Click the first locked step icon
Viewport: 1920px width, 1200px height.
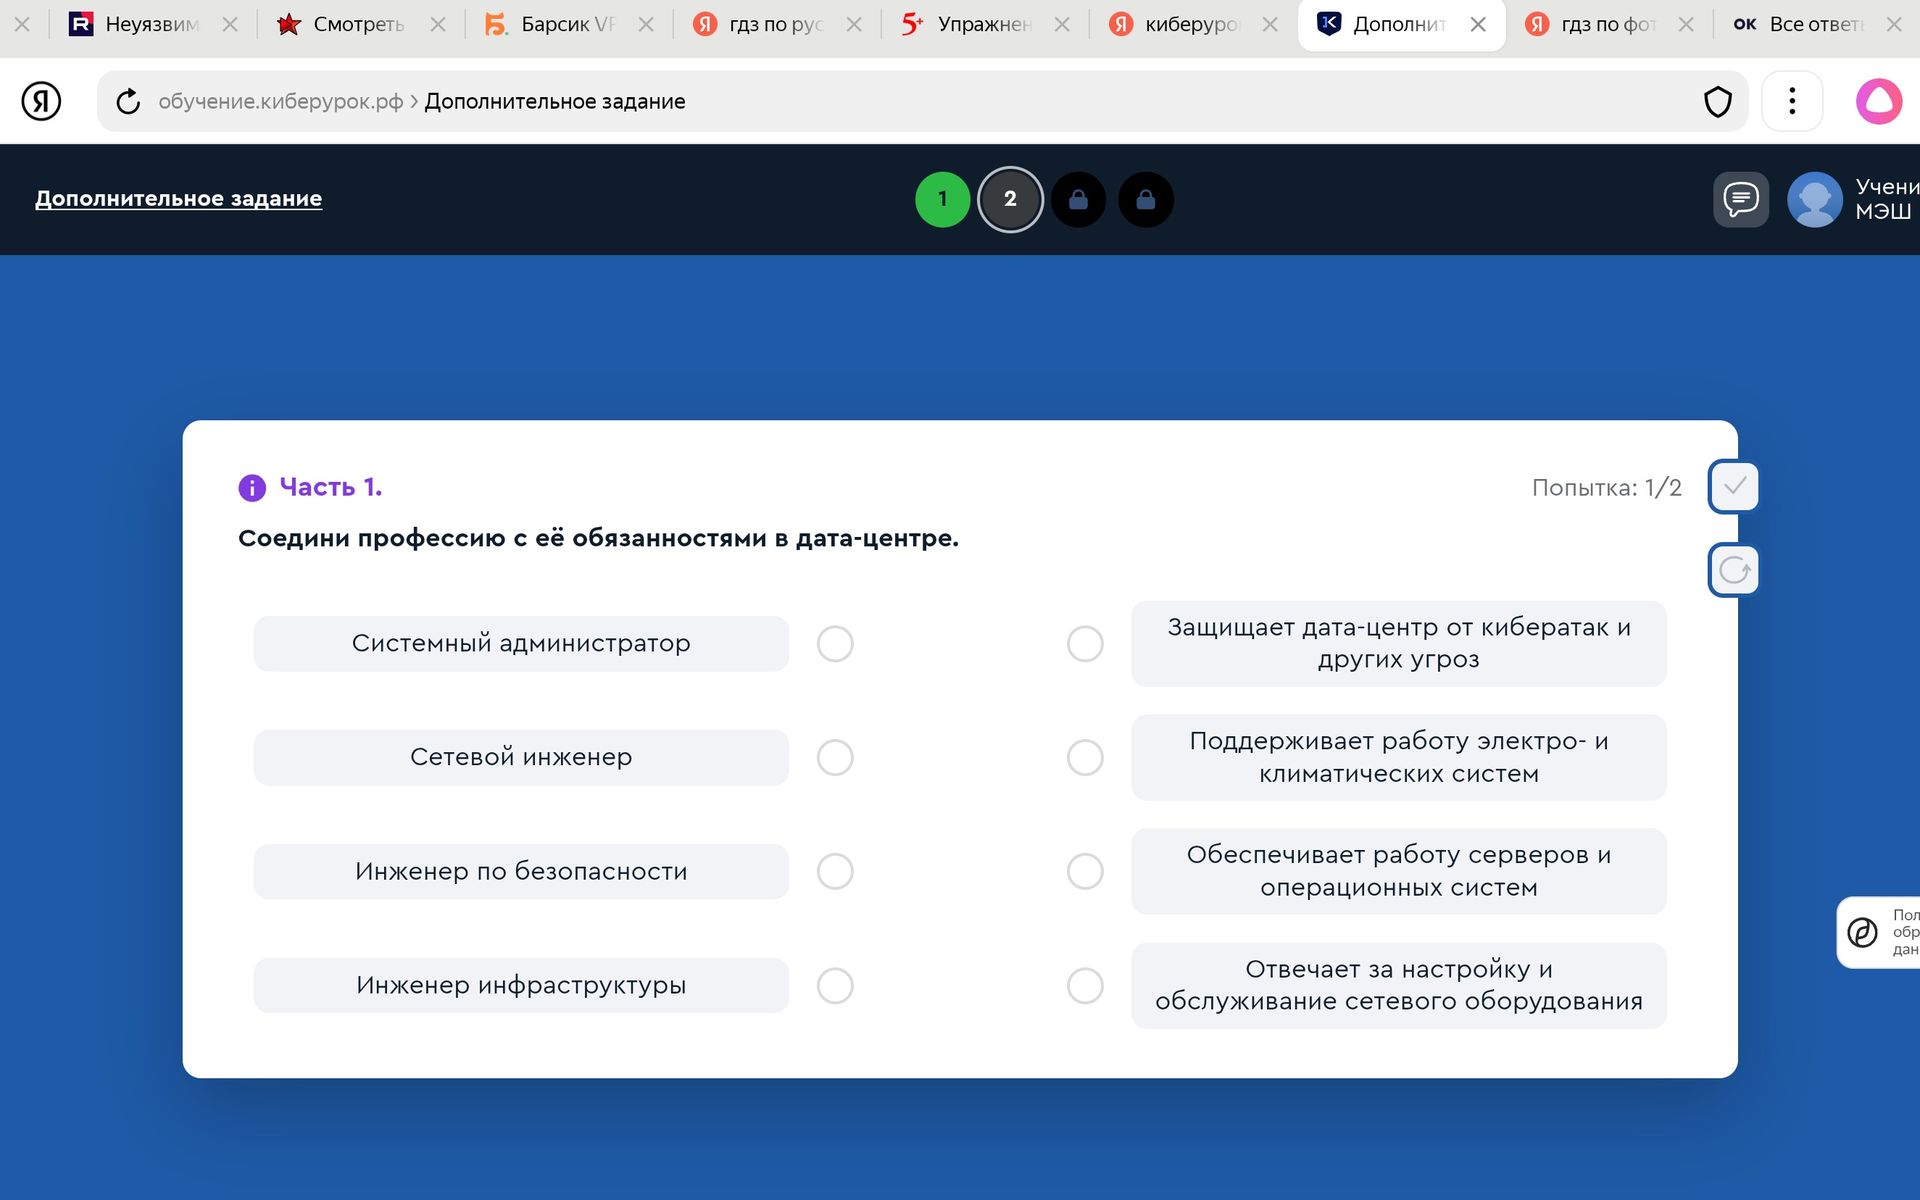click(x=1078, y=199)
